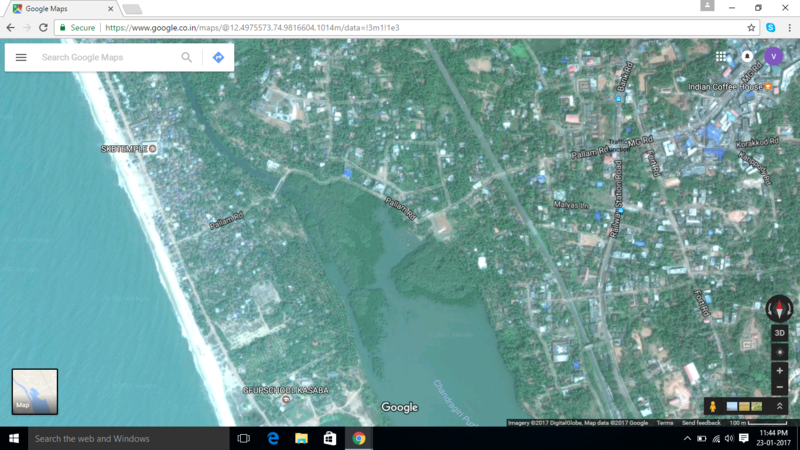Toggle 3D tilt view
Image resolution: width=800 pixels, height=450 pixels.
point(780,333)
